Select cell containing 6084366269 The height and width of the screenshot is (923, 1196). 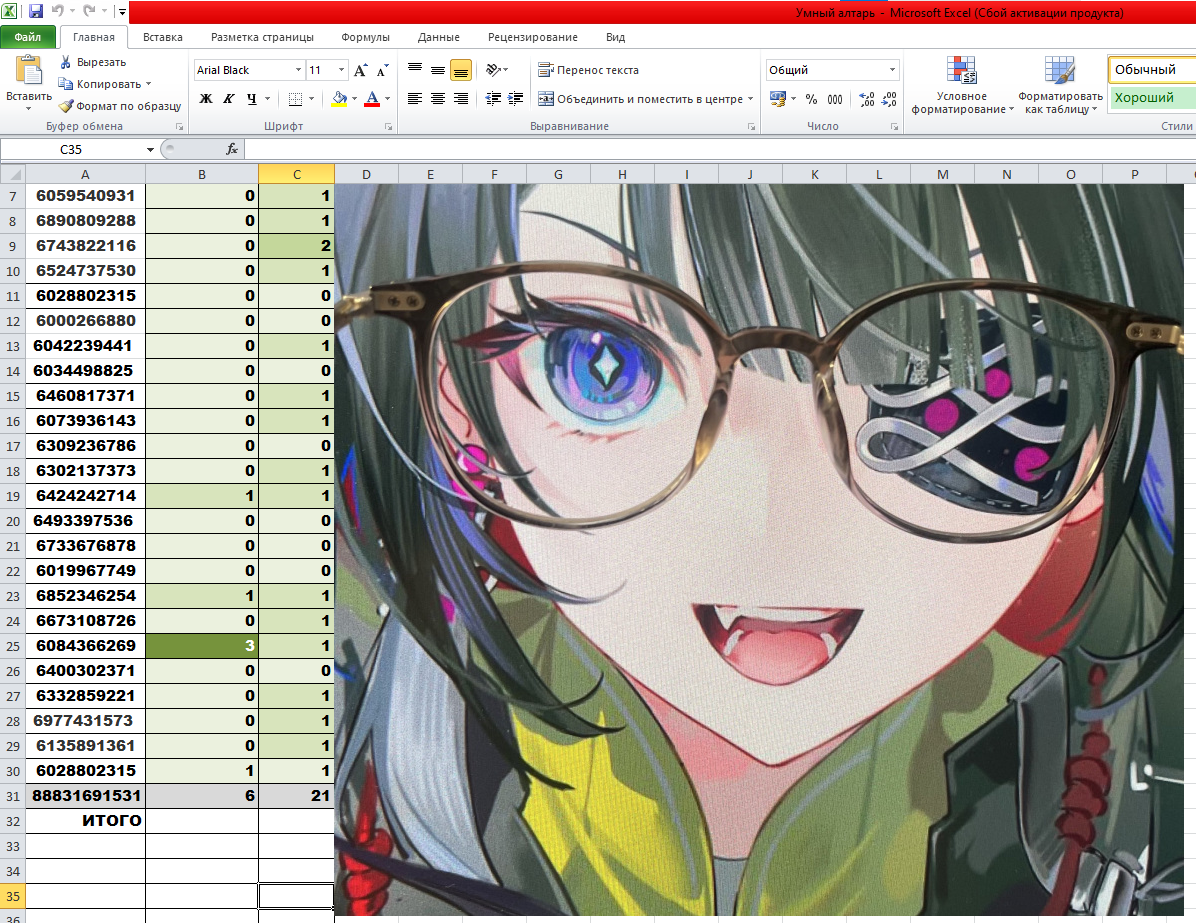coord(85,645)
